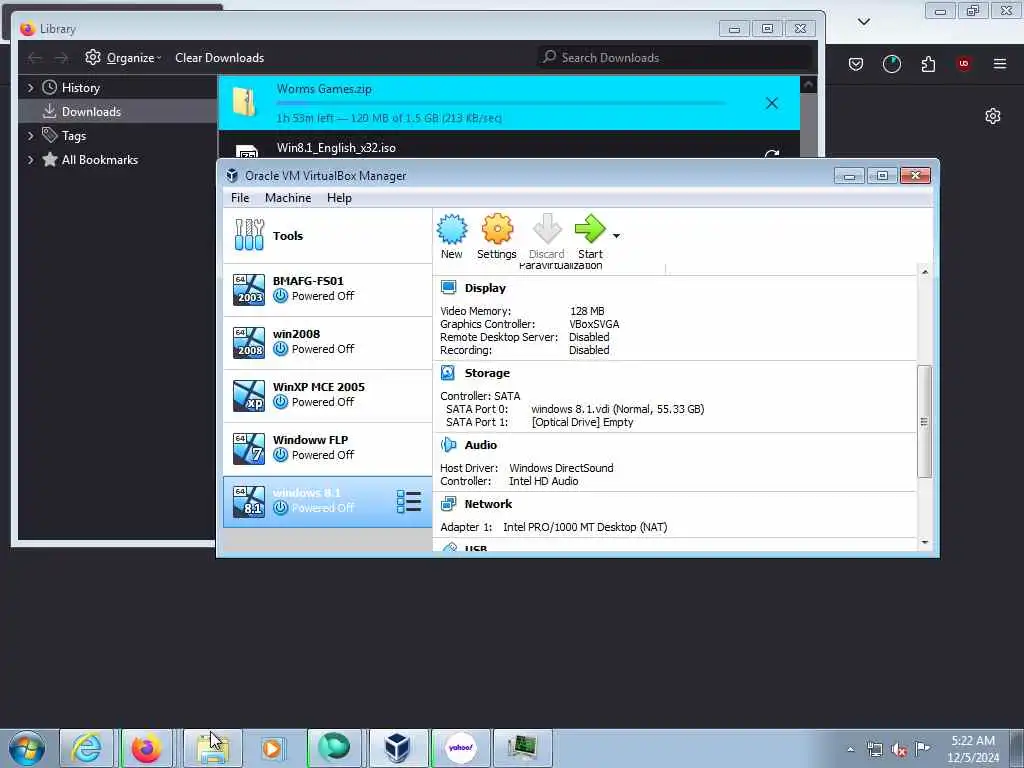Click the Firefox downloads progress icon
The height and width of the screenshot is (768, 1024).
(891, 64)
